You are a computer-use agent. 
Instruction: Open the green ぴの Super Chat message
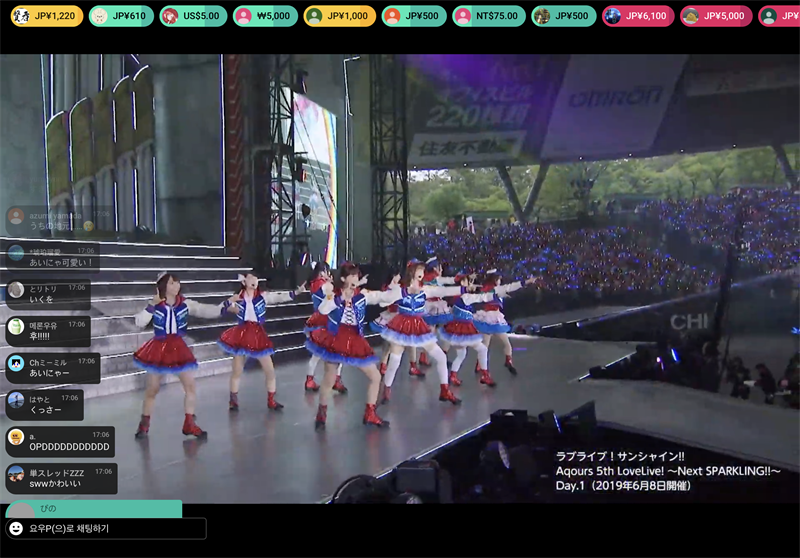click(94, 509)
